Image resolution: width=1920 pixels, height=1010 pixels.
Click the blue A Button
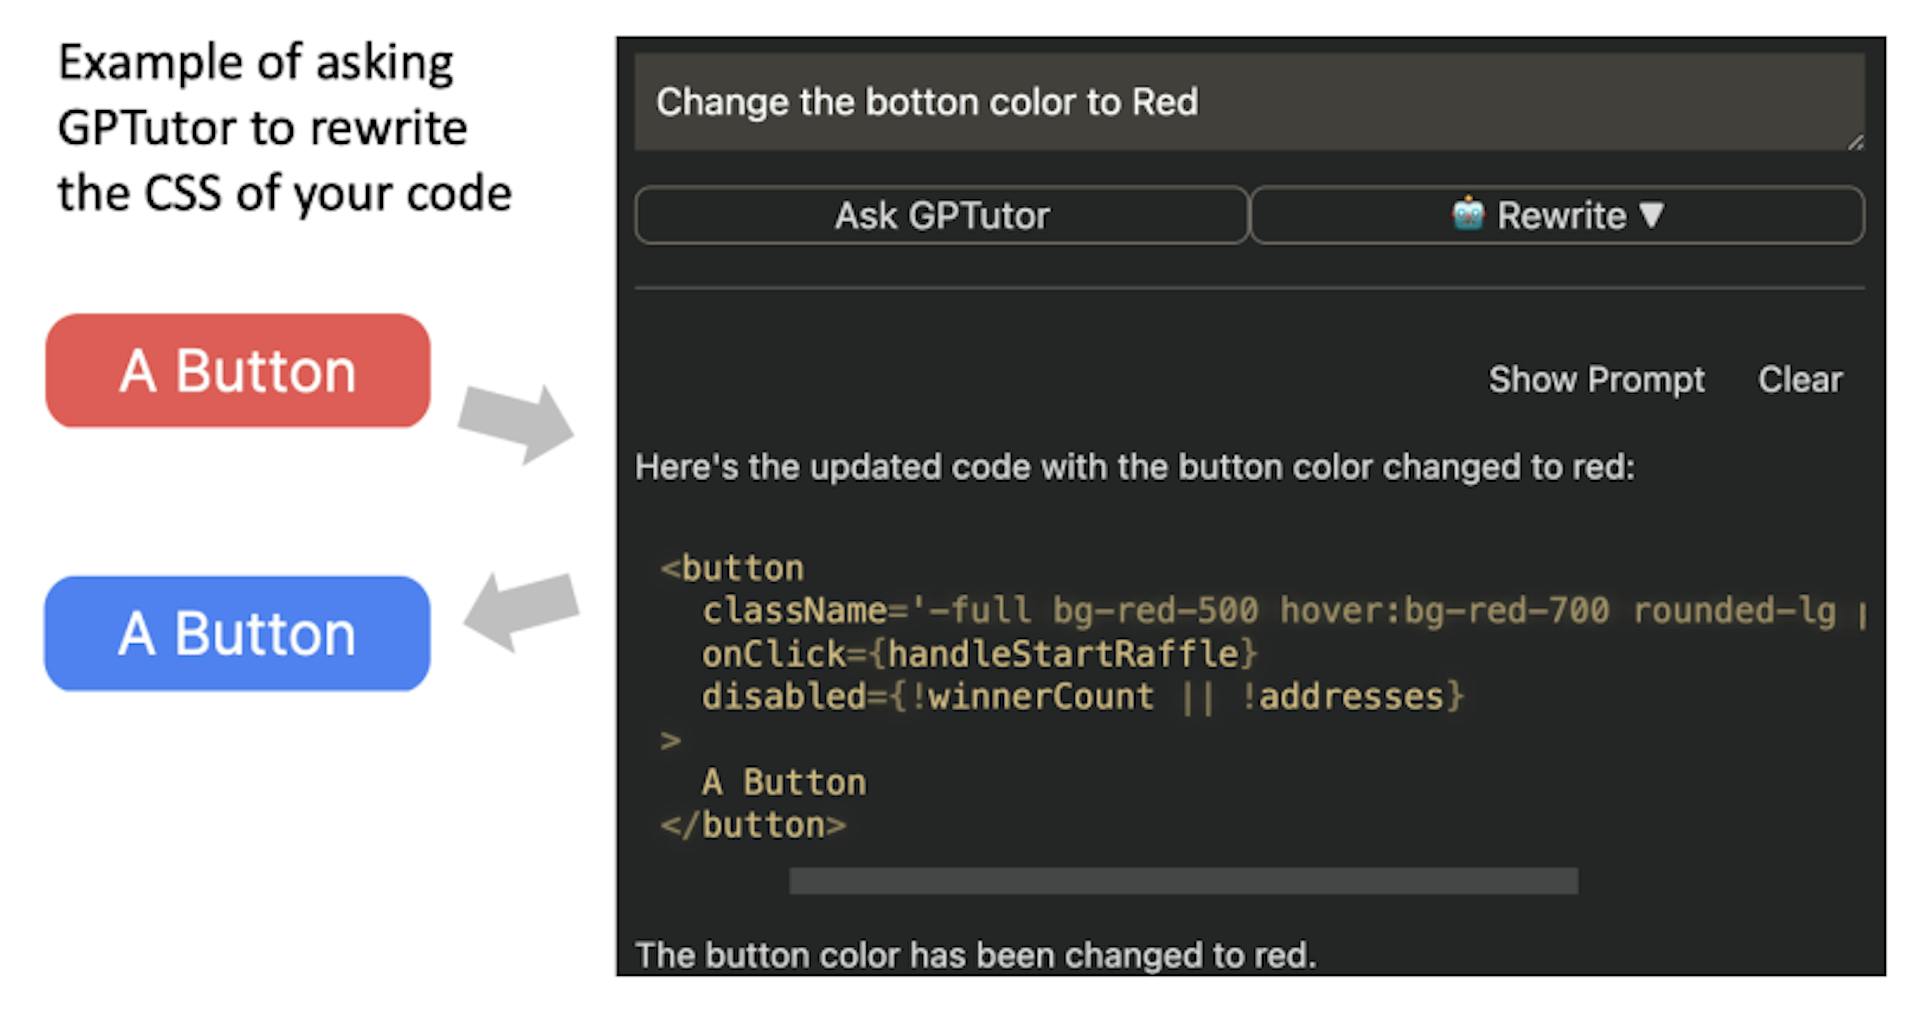(x=238, y=634)
